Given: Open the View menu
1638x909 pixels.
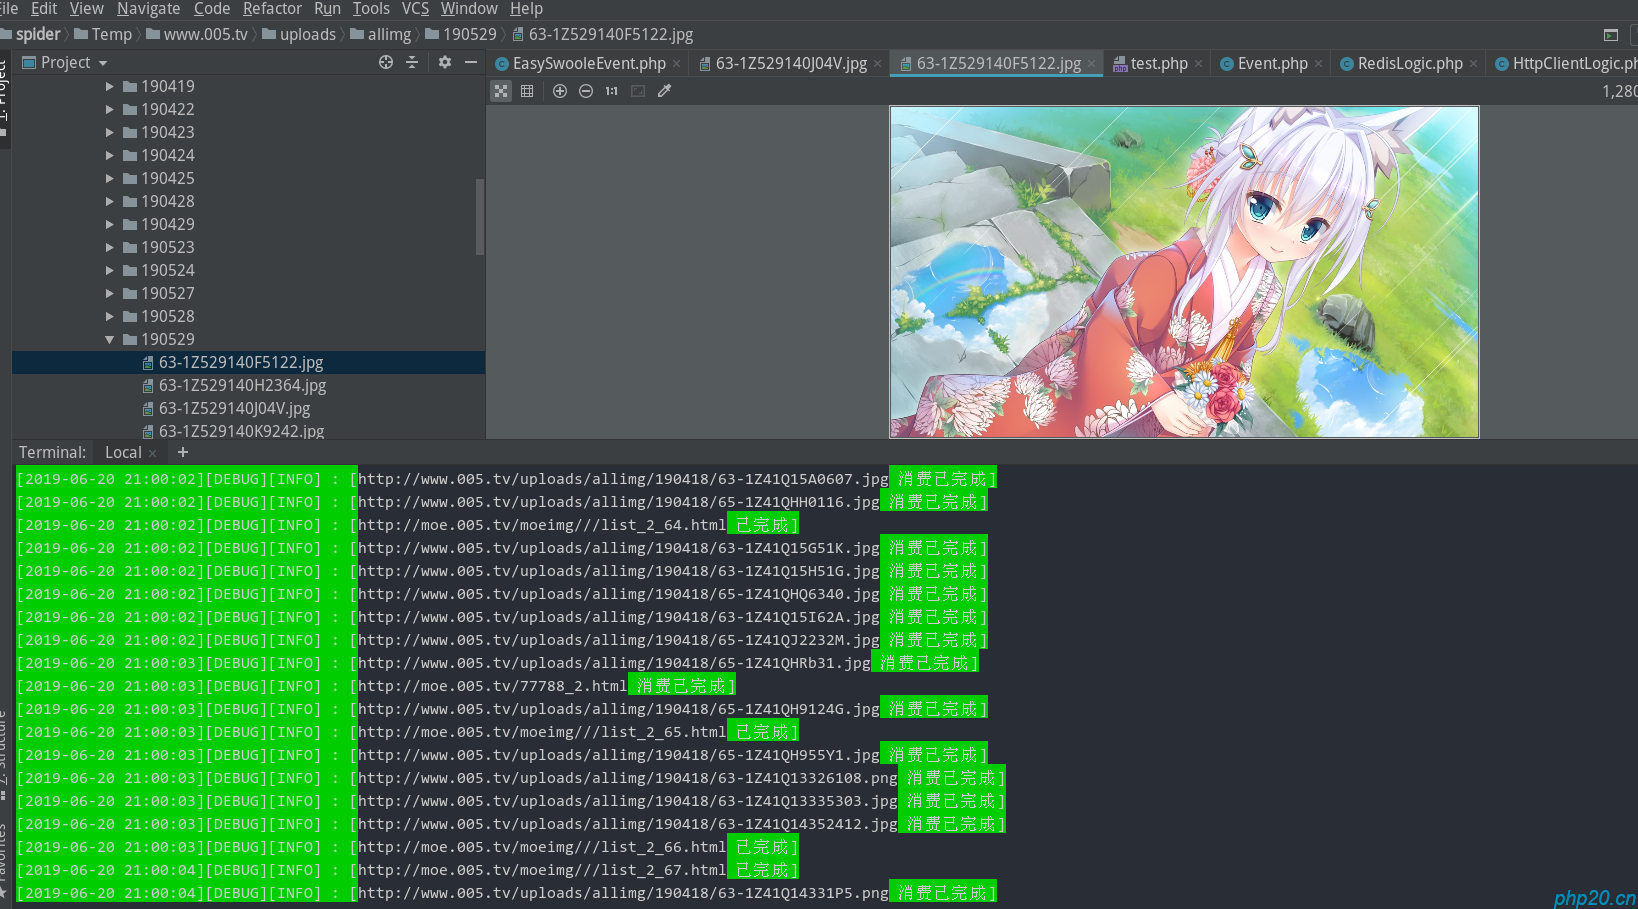Looking at the screenshot, I should point(86,9).
